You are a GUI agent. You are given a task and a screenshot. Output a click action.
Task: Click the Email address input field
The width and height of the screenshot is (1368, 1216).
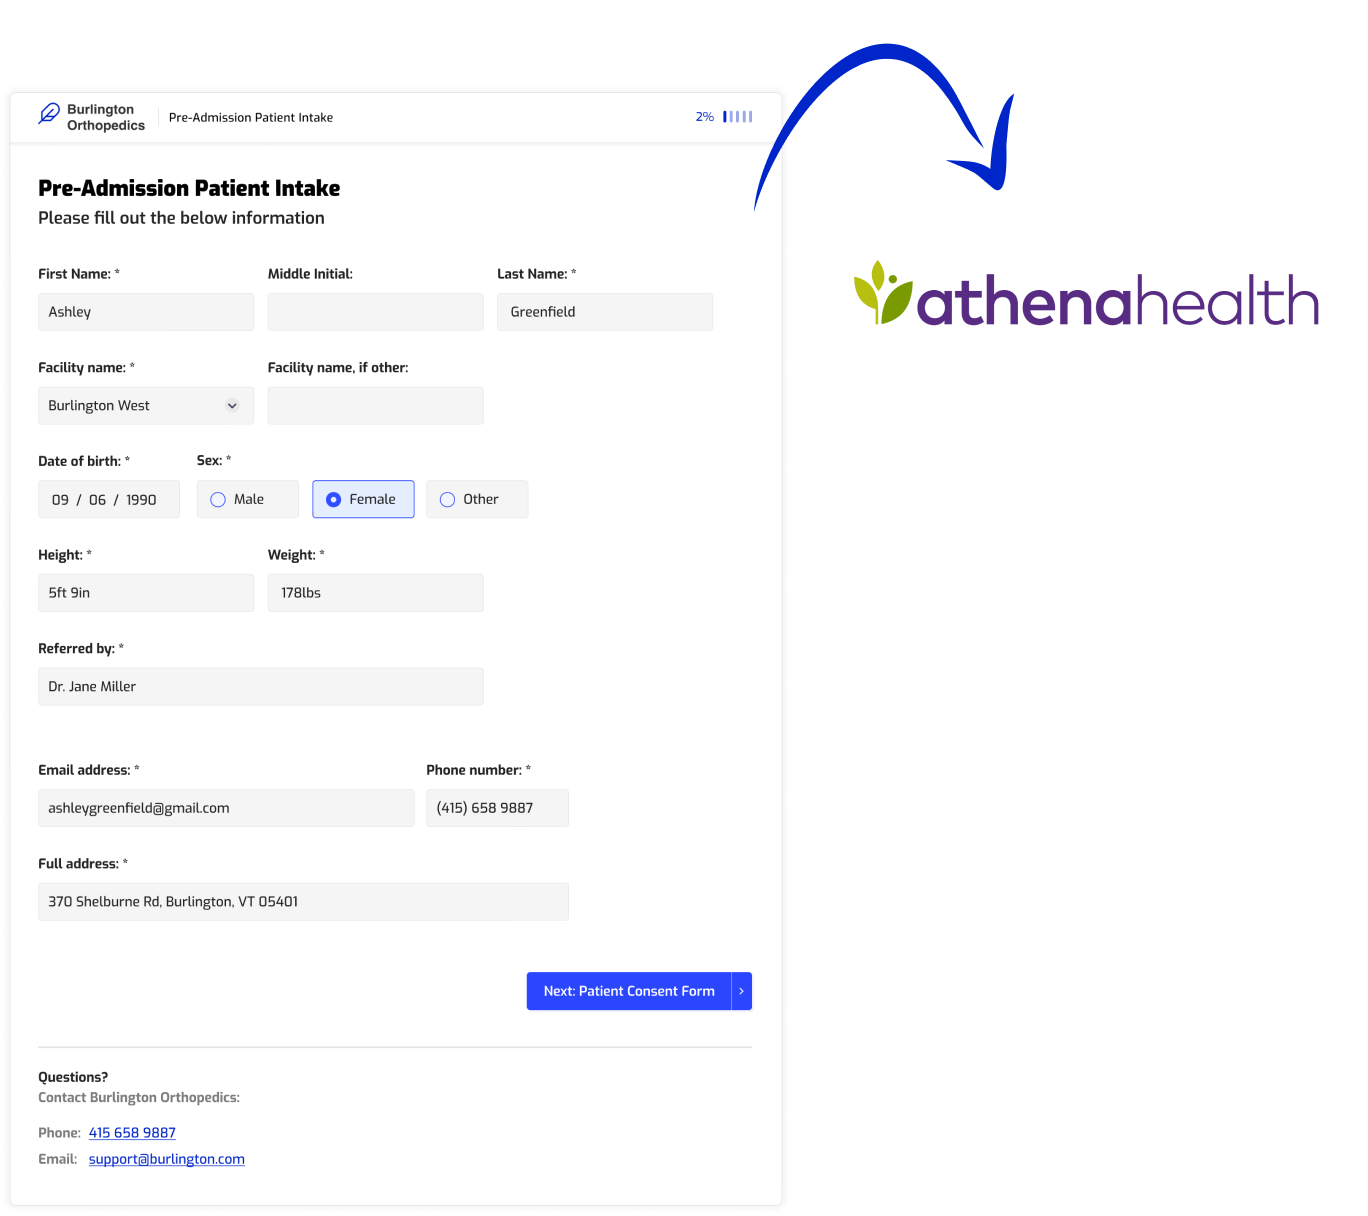226,808
